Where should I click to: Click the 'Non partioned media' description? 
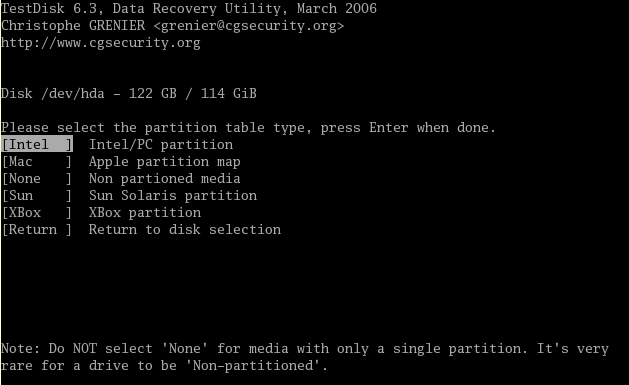pos(164,179)
